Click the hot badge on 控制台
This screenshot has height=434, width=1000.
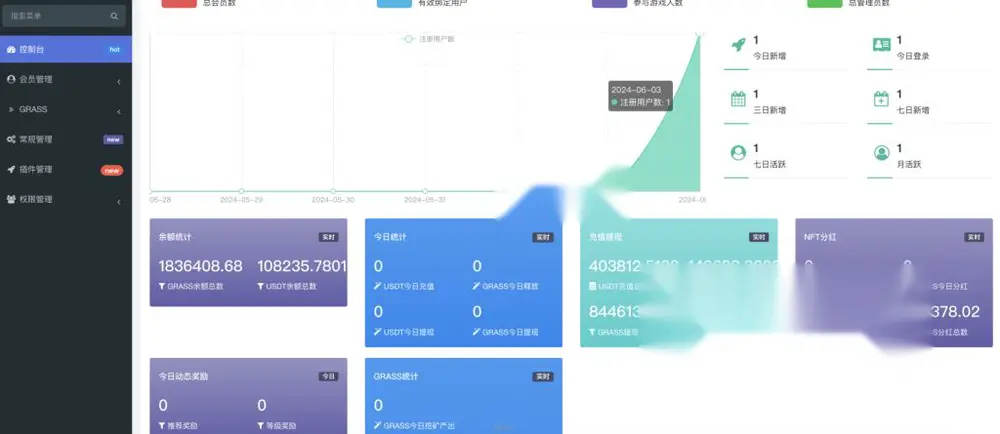coord(114,49)
